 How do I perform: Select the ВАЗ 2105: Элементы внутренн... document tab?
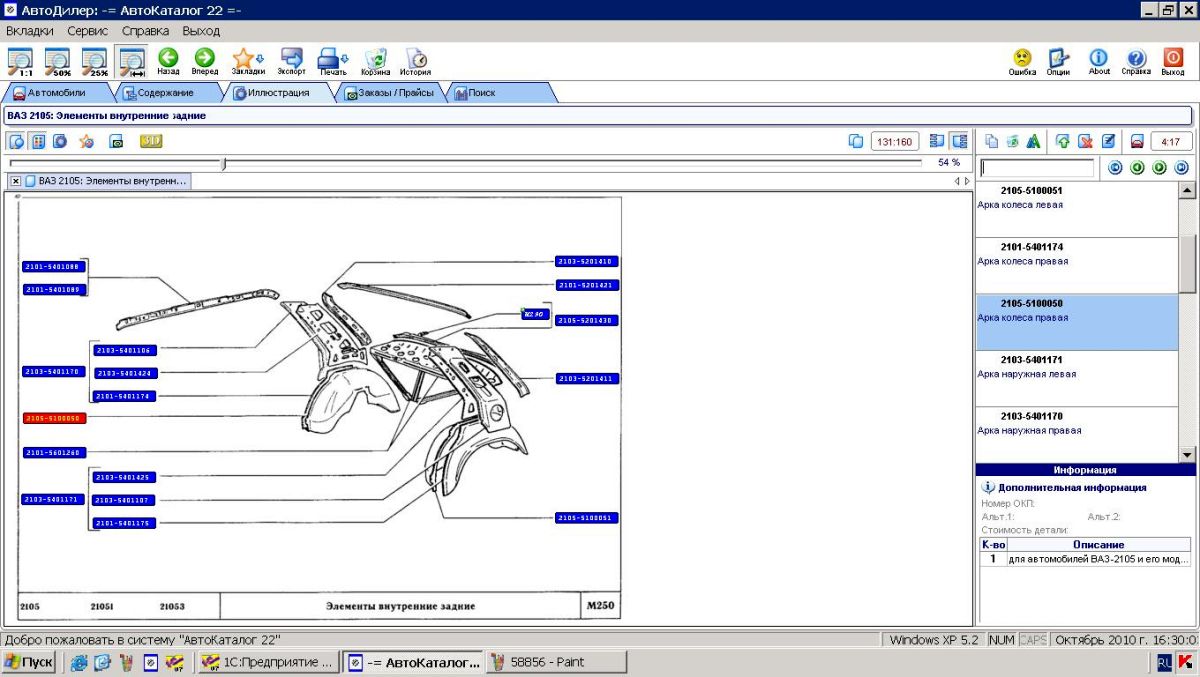(x=106, y=181)
